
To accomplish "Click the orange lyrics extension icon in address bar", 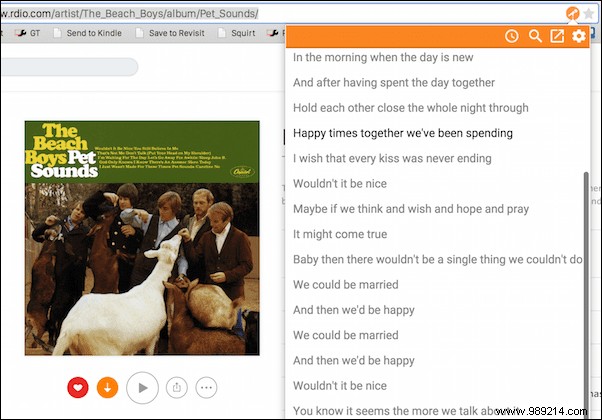I will click(572, 13).
